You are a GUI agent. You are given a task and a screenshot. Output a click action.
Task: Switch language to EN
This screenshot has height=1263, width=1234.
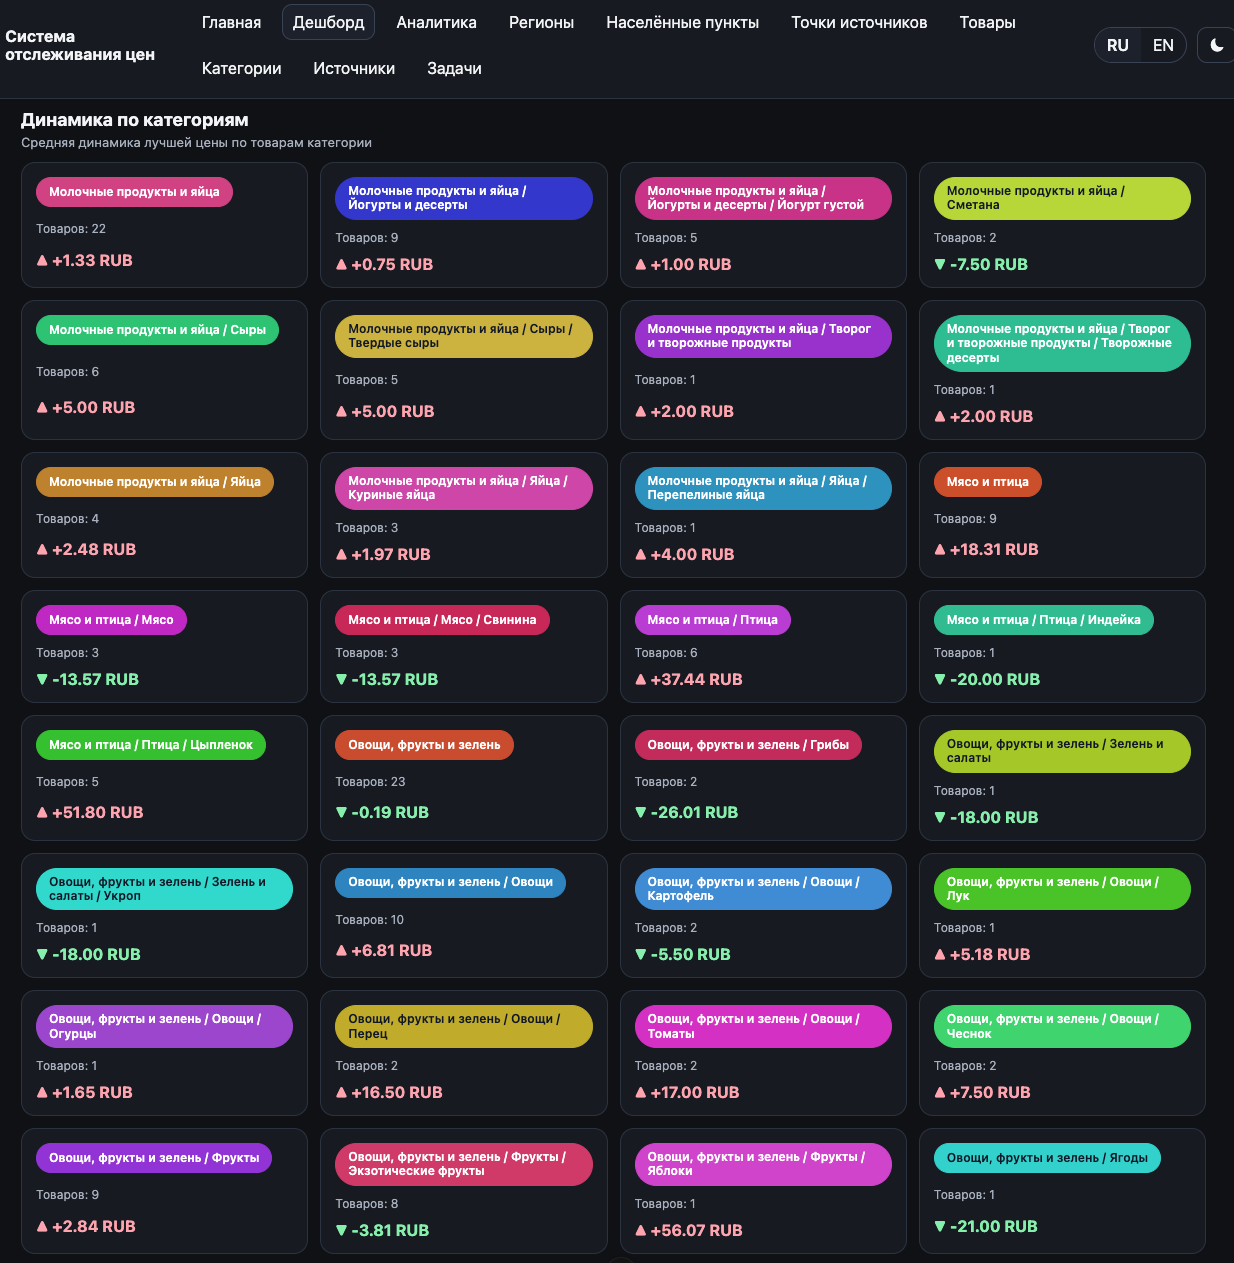tap(1162, 45)
